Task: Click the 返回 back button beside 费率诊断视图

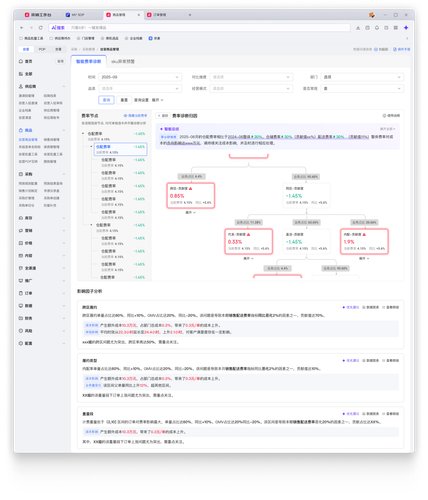Action: 163,116
